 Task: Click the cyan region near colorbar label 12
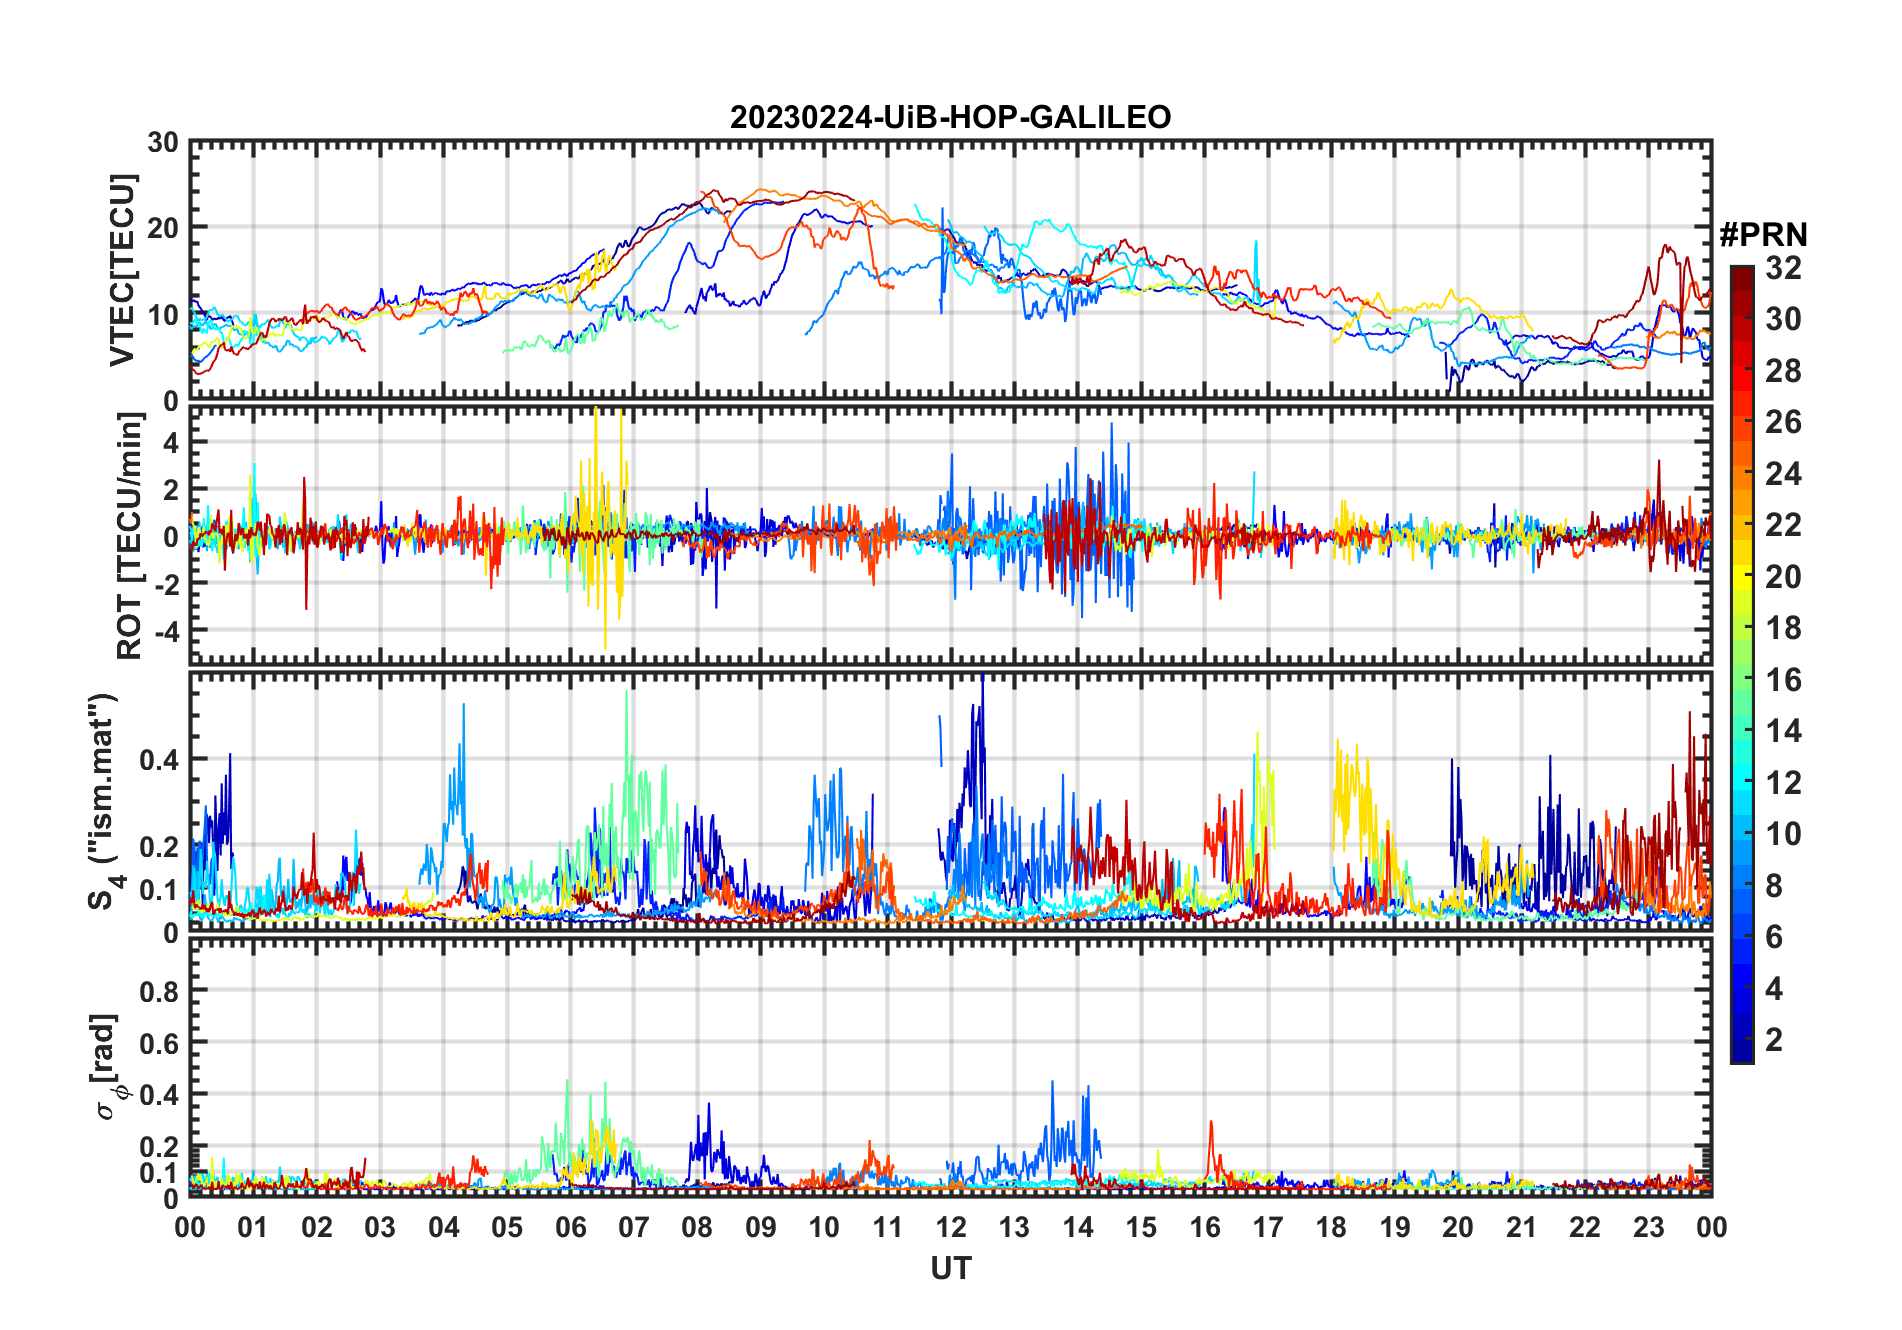1742,782
